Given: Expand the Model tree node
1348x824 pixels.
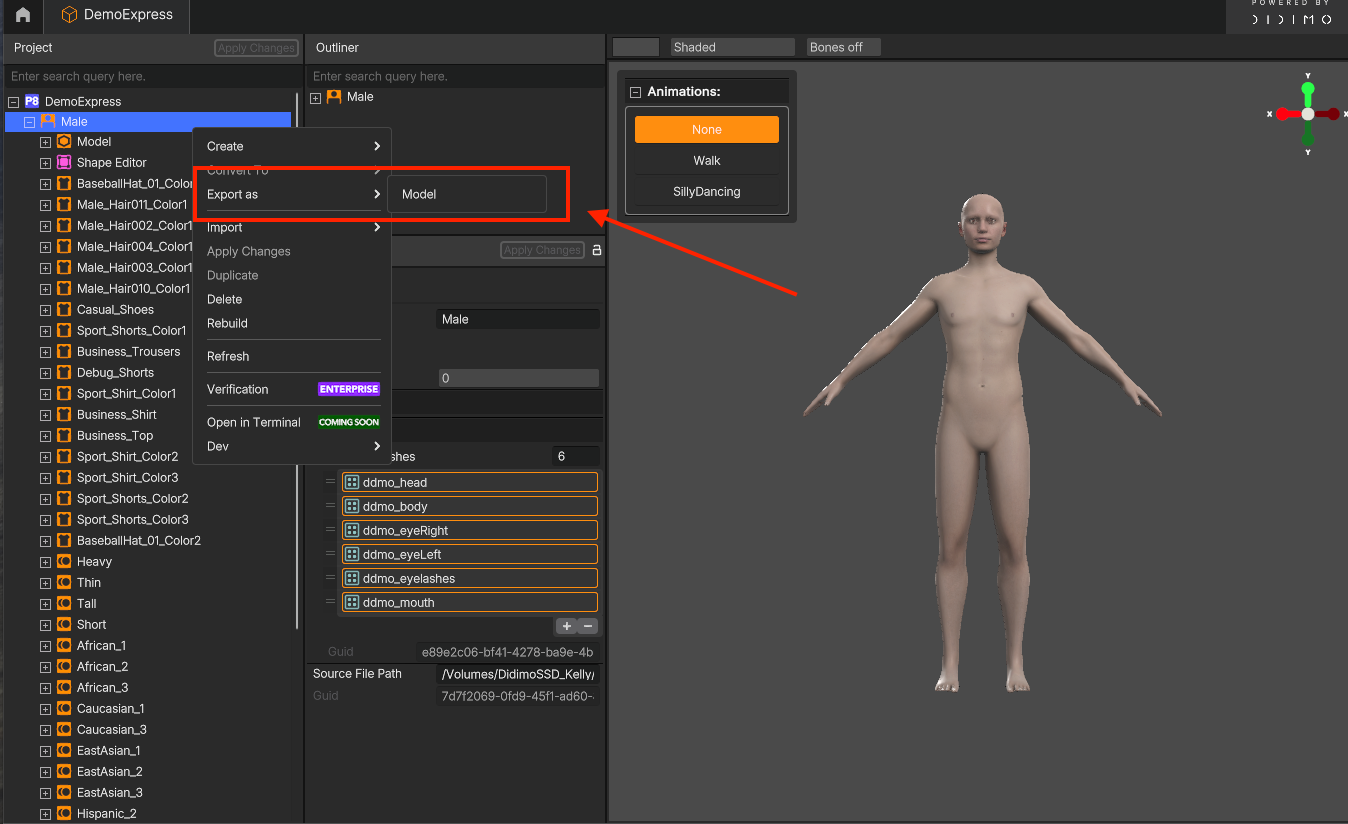Looking at the screenshot, I should point(45,142).
